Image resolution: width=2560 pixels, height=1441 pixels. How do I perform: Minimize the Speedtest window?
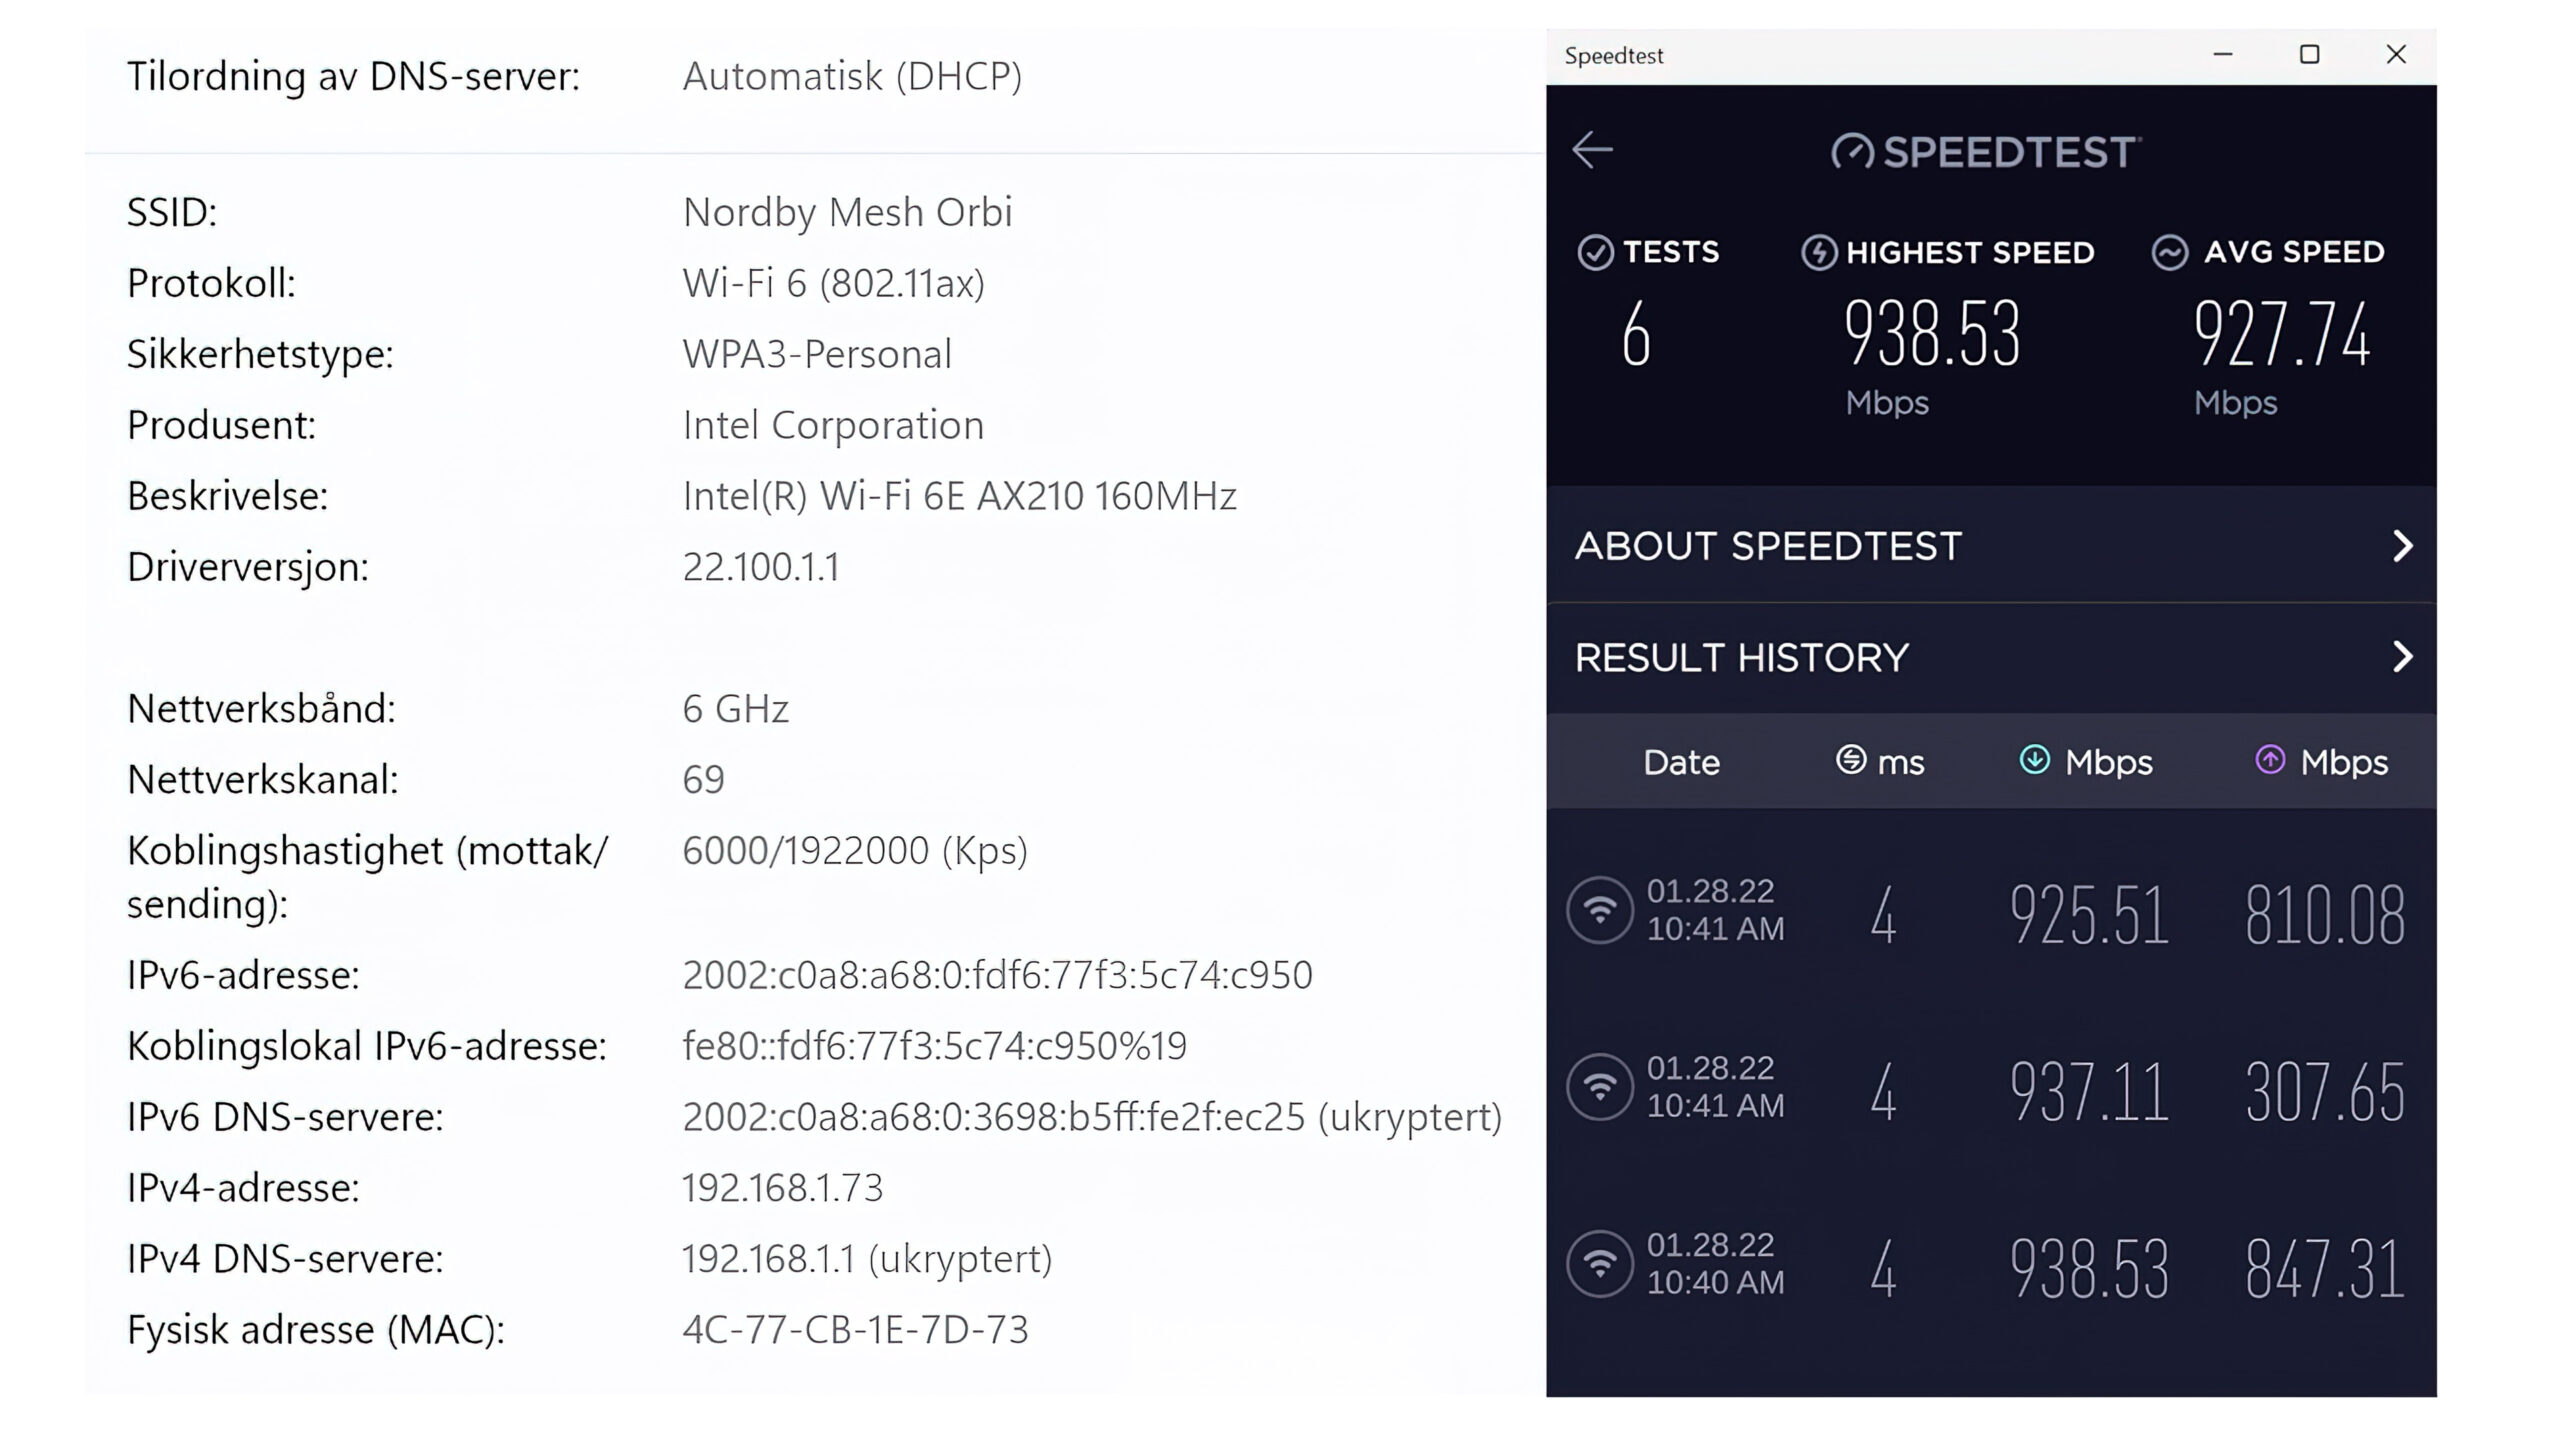click(x=2223, y=55)
